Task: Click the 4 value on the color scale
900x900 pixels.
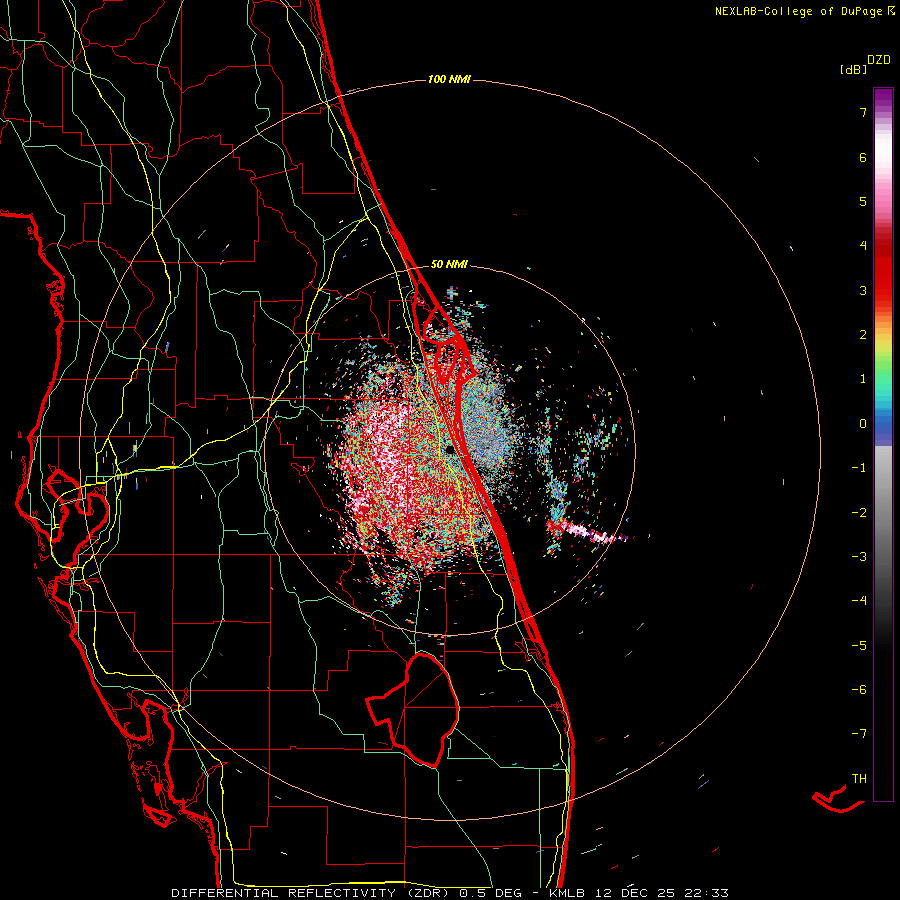Action: coord(863,246)
